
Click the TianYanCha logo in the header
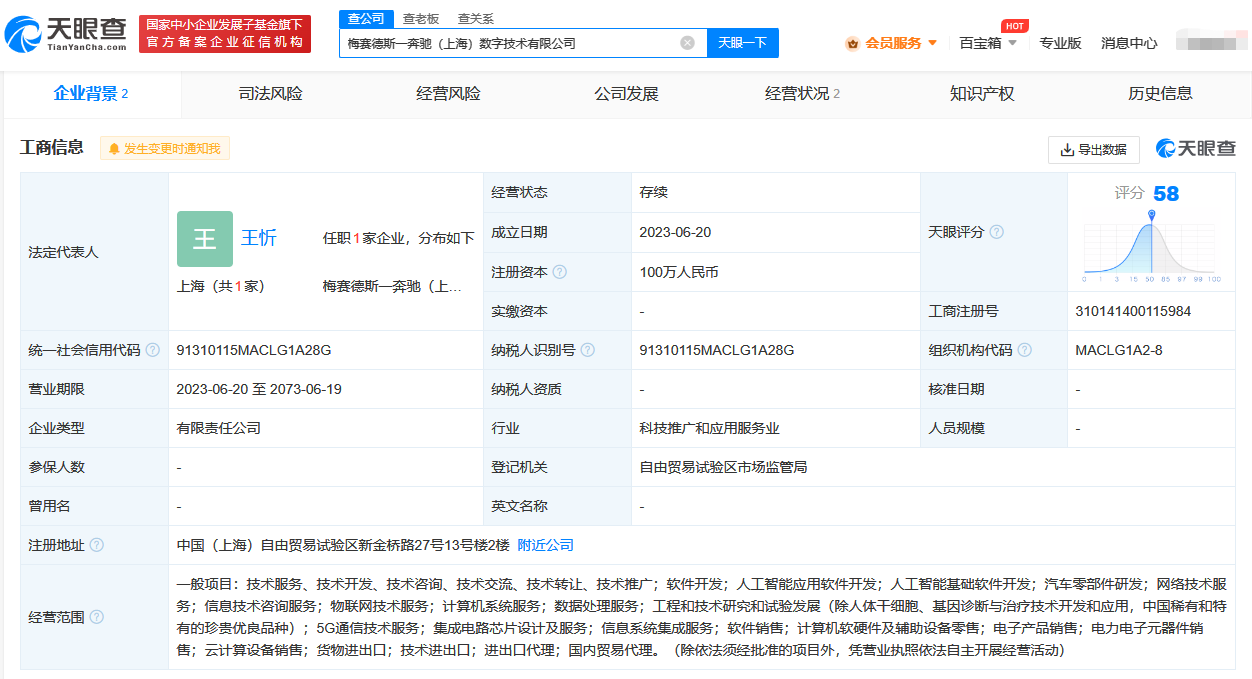(66, 34)
